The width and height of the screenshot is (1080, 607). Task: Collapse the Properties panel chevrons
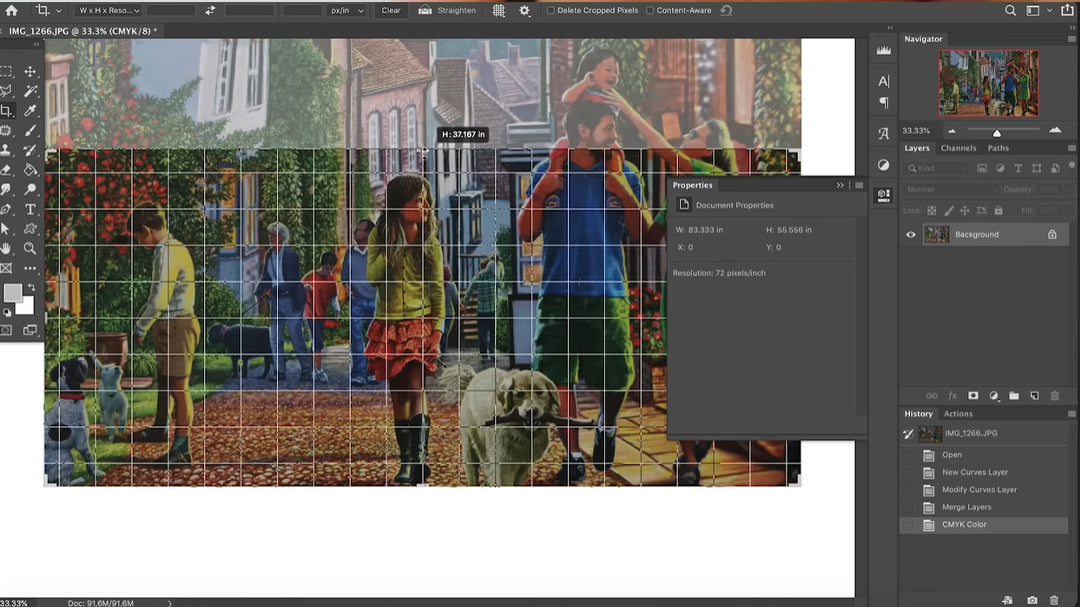click(x=840, y=185)
